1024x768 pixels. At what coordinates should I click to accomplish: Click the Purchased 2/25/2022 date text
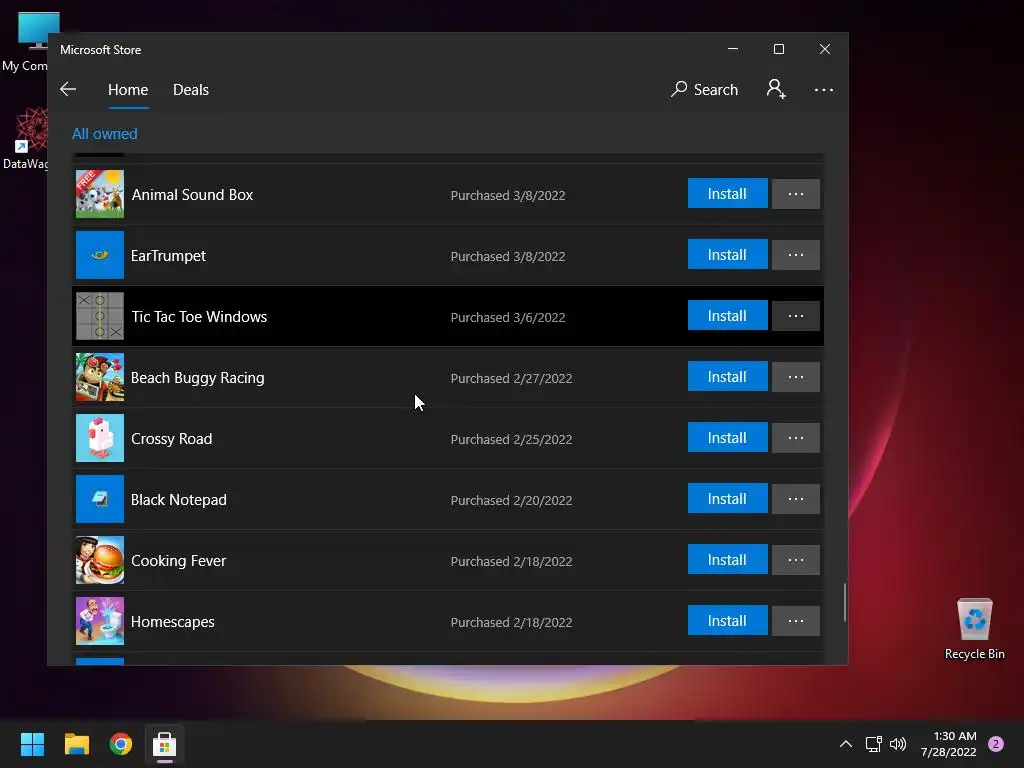[511, 439]
